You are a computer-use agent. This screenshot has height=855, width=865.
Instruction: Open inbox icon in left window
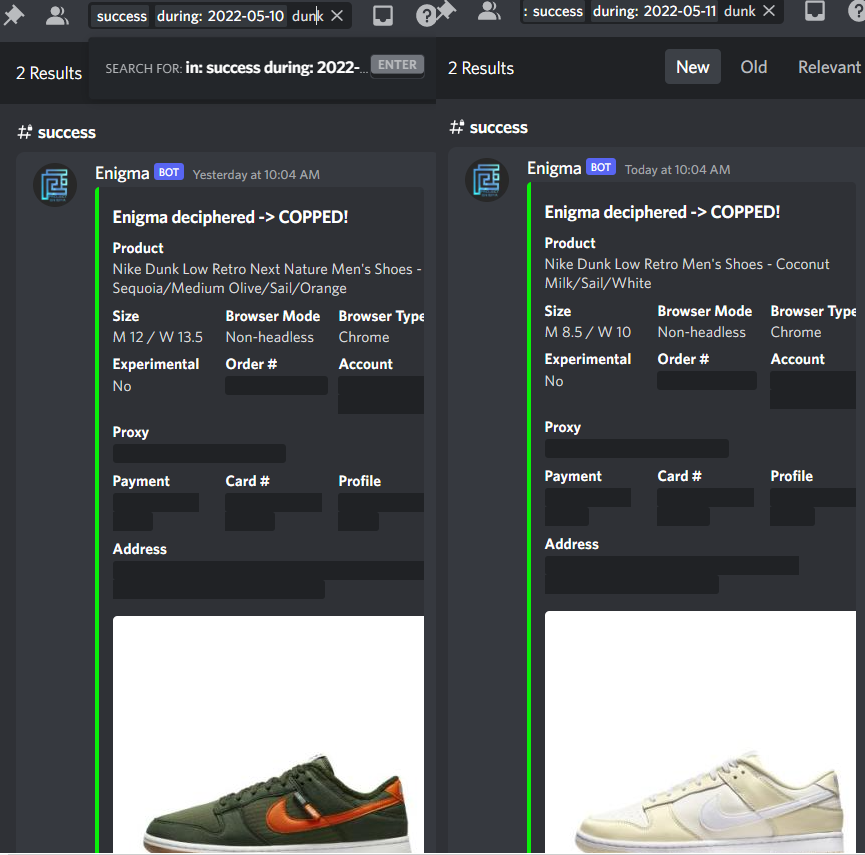(383, 15)
